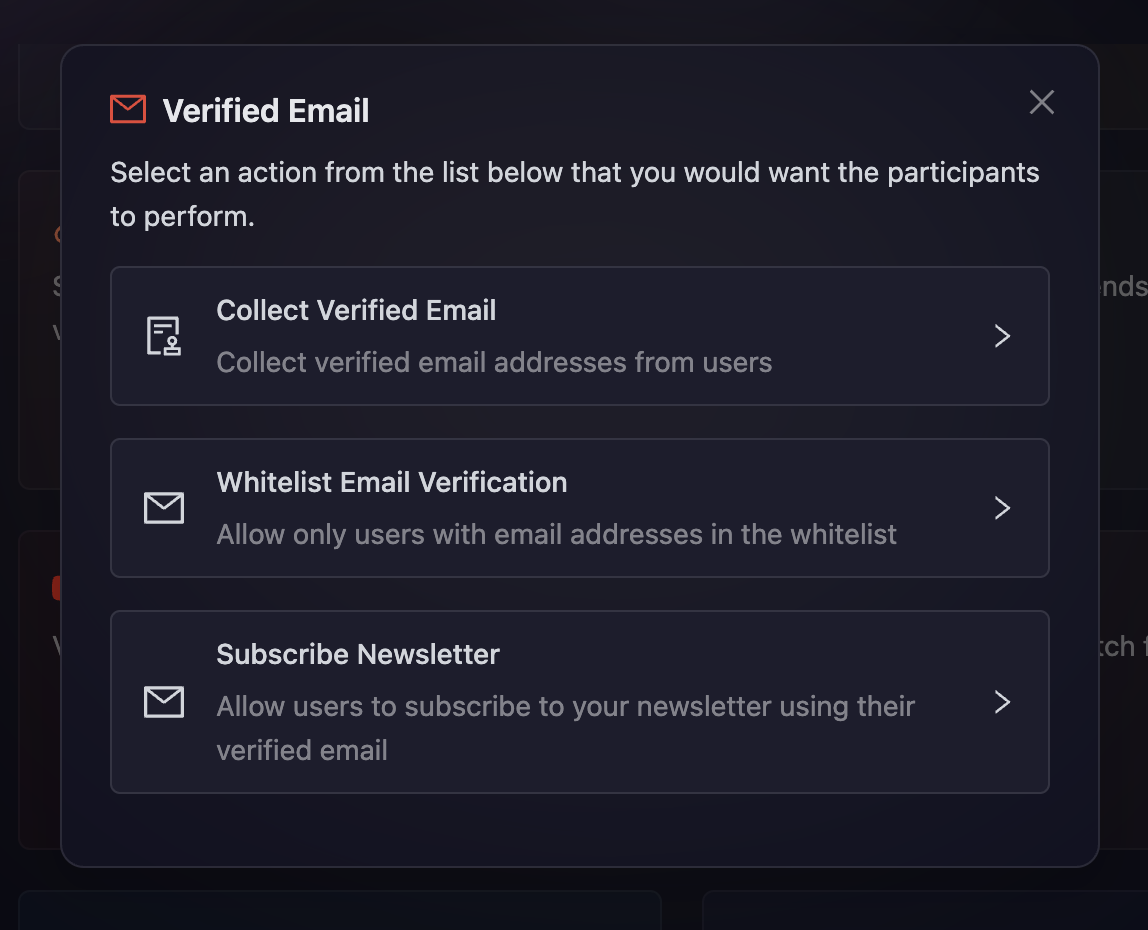The width and height of the screenshot is (1148, 930).
Task: Click the envelope icon on Whitelist Email Verification
Action: pos(163,508)
